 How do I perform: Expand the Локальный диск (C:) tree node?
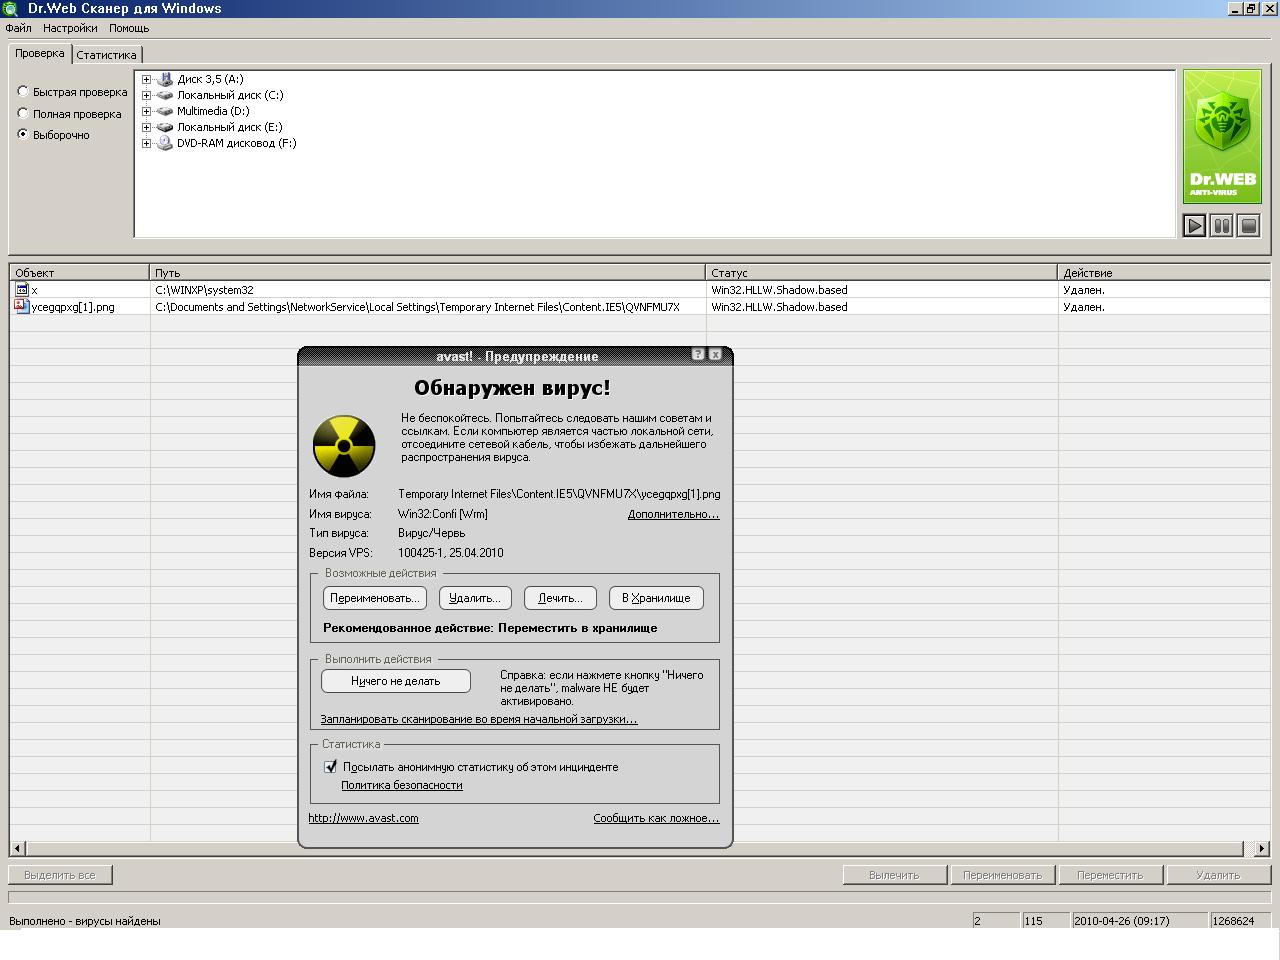pos(146,95)
